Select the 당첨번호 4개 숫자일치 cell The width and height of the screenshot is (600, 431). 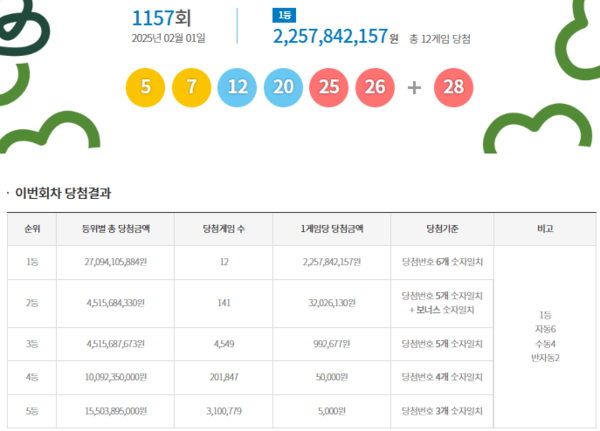pyautogui.click(x=442, y=377)
